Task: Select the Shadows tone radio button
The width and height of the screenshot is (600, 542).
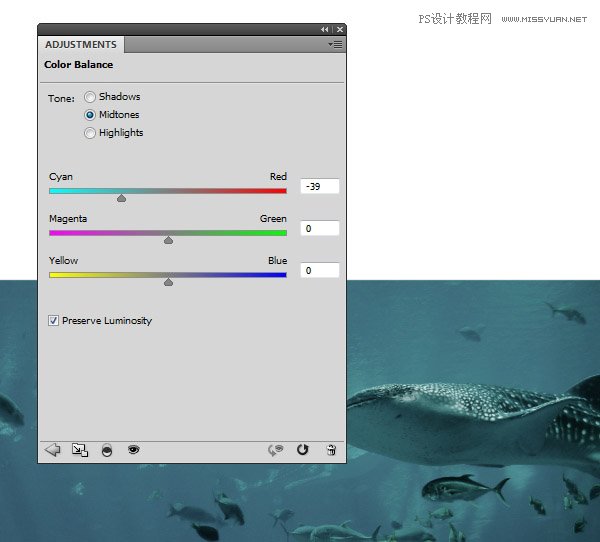Action: [90, 97]
